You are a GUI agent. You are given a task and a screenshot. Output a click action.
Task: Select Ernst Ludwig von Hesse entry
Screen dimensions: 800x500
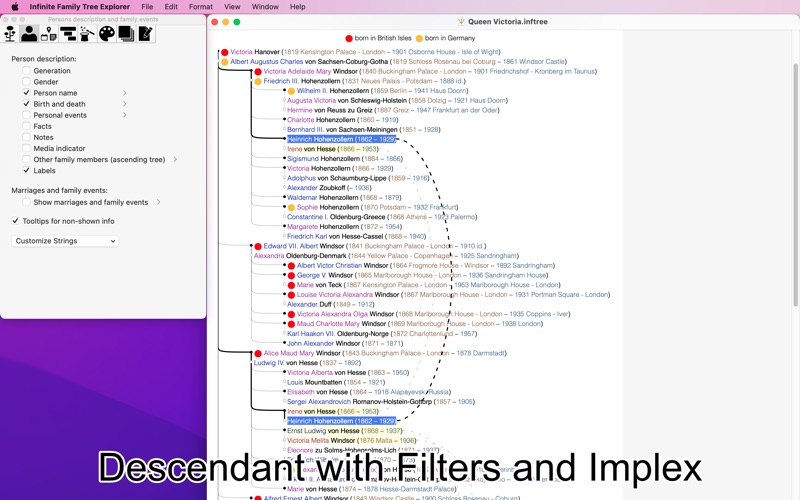pos(344,431)
